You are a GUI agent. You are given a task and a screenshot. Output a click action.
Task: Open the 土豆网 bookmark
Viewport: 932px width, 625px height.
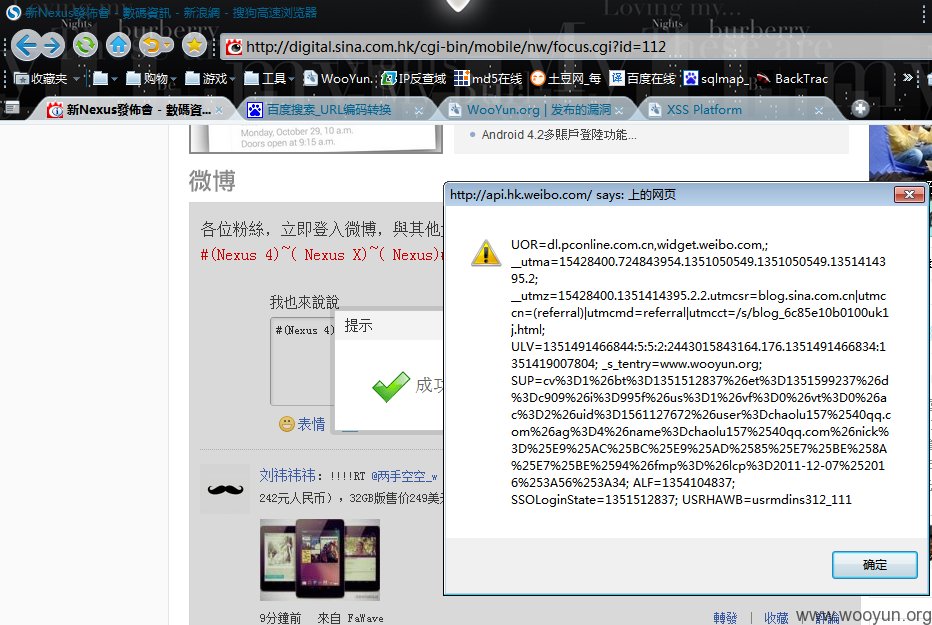pos(566,78)
